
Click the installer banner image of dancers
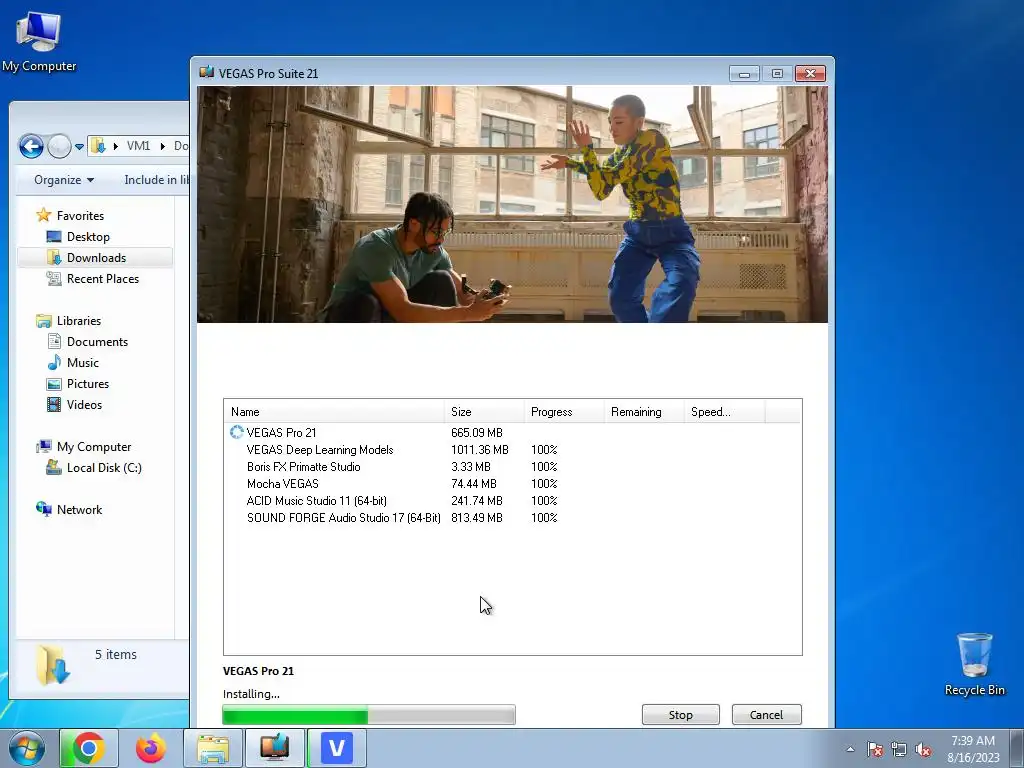click(x=512, y=204)
